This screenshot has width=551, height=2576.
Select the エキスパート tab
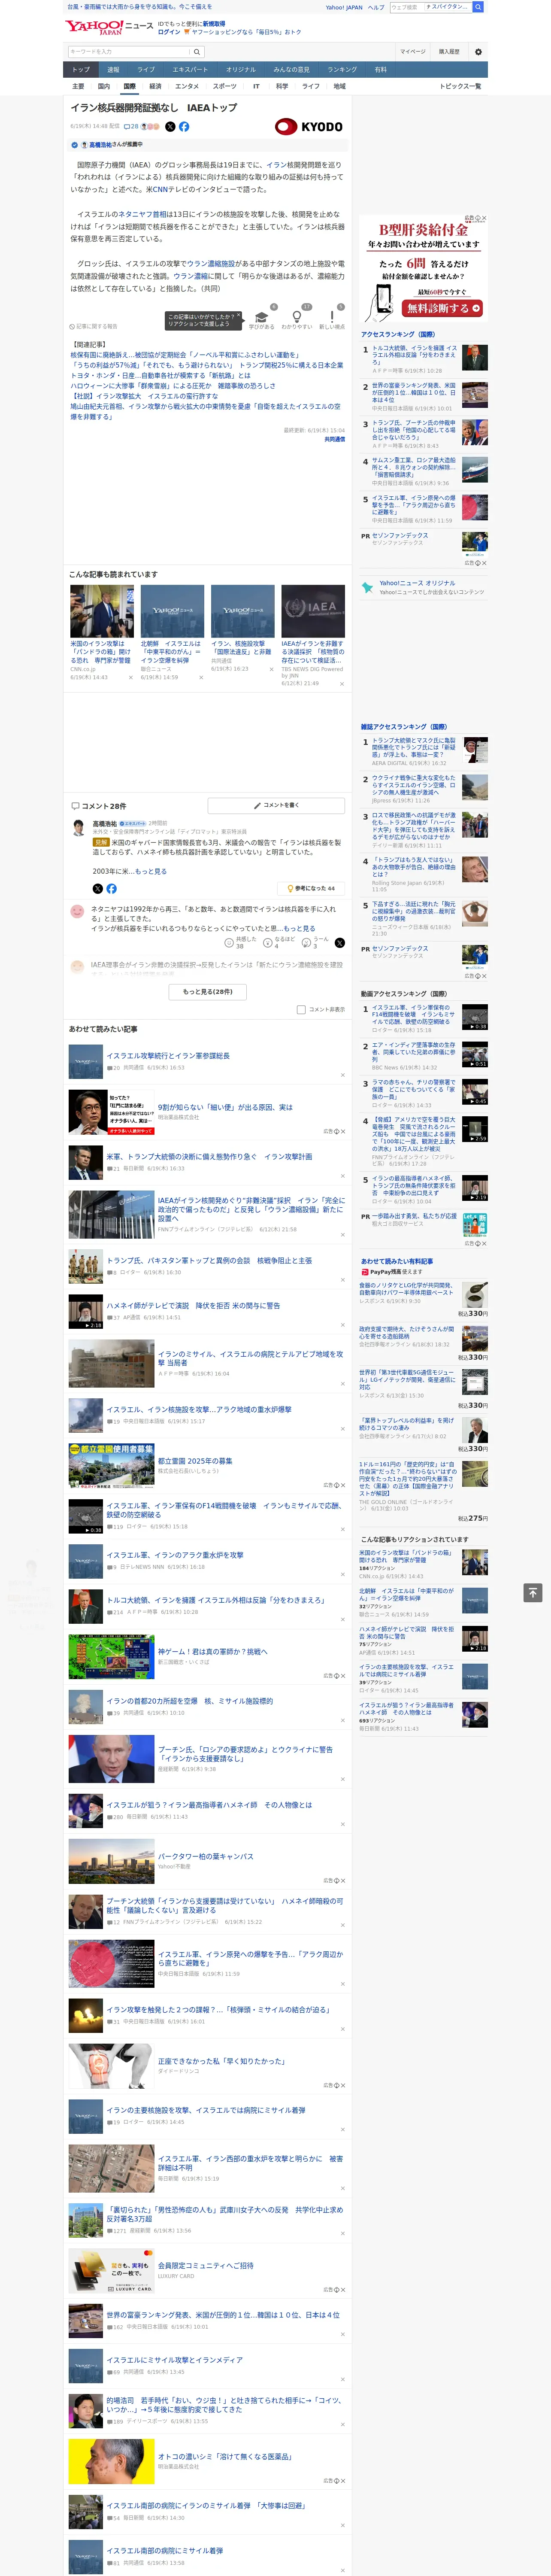coord(190,69)
